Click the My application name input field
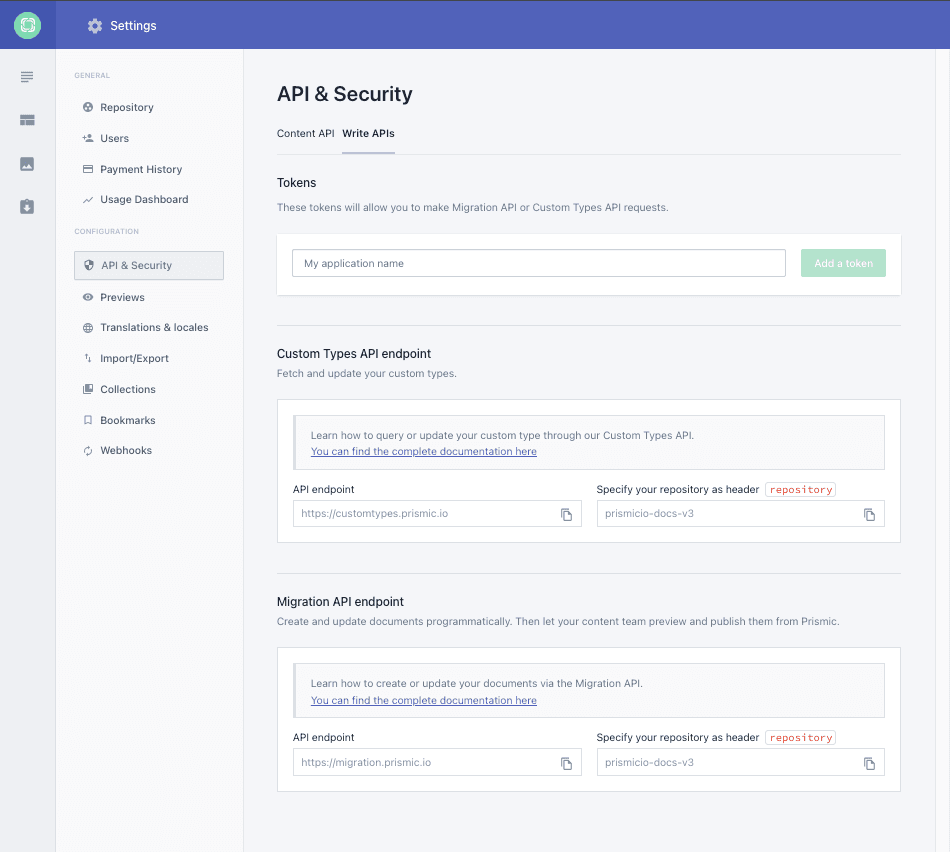 pyautogui.click(x=540, y=263)
